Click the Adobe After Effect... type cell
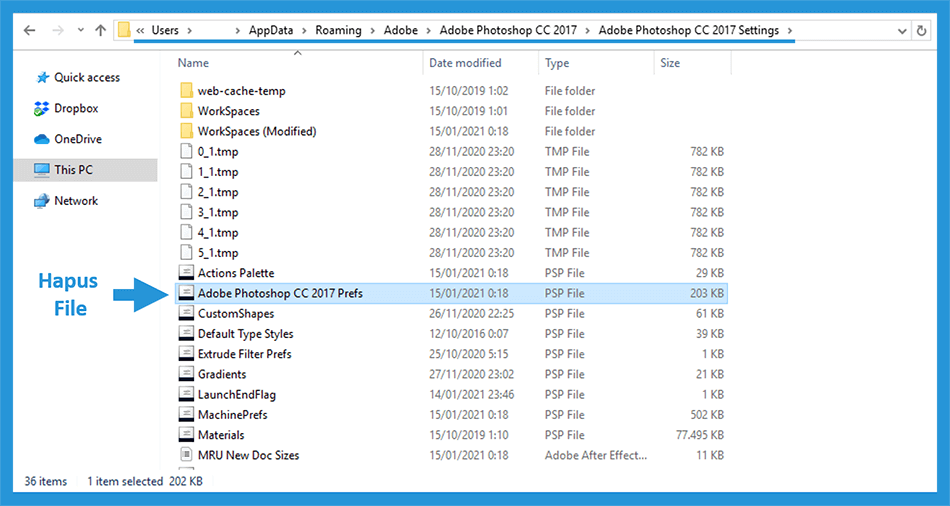The height and width of the screenshot is (506, 950). [596, 455]
